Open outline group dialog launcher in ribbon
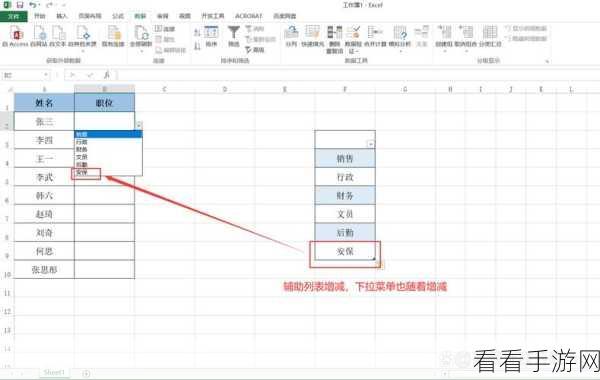 (x=547, y=61)
